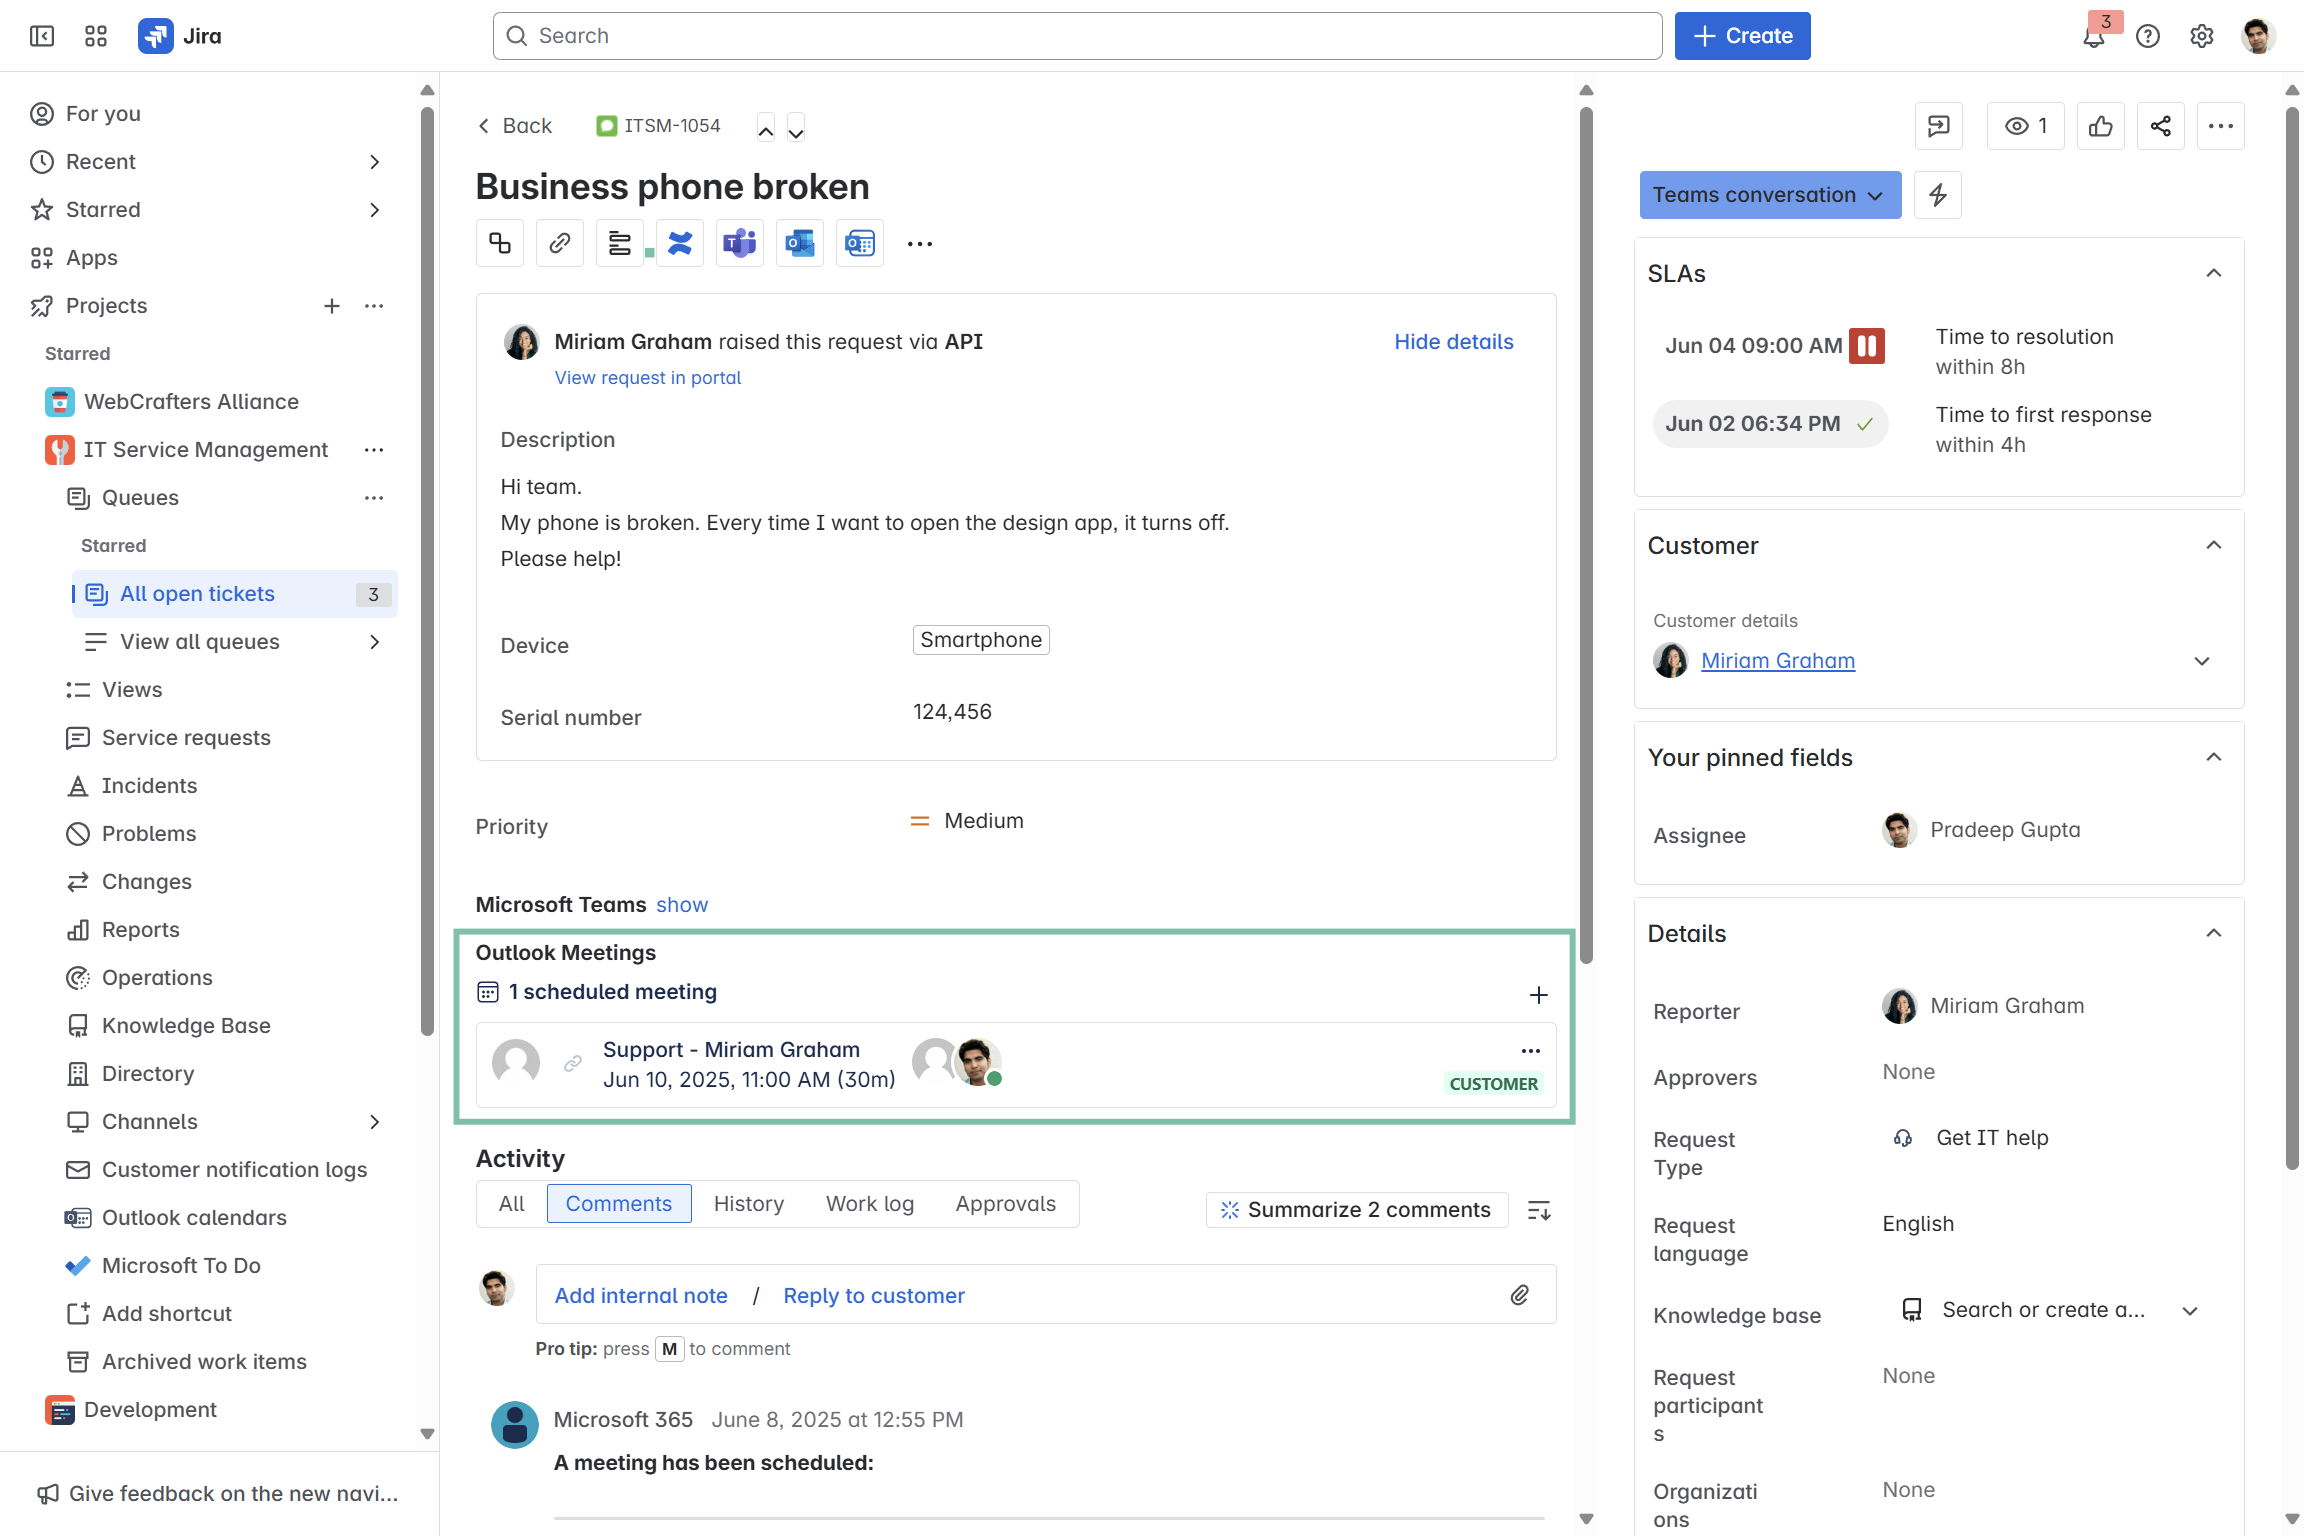Click the Search input field
Image resolution: width=2304 pixels, height=1536 pixels.
click(x=1077, y=36)
